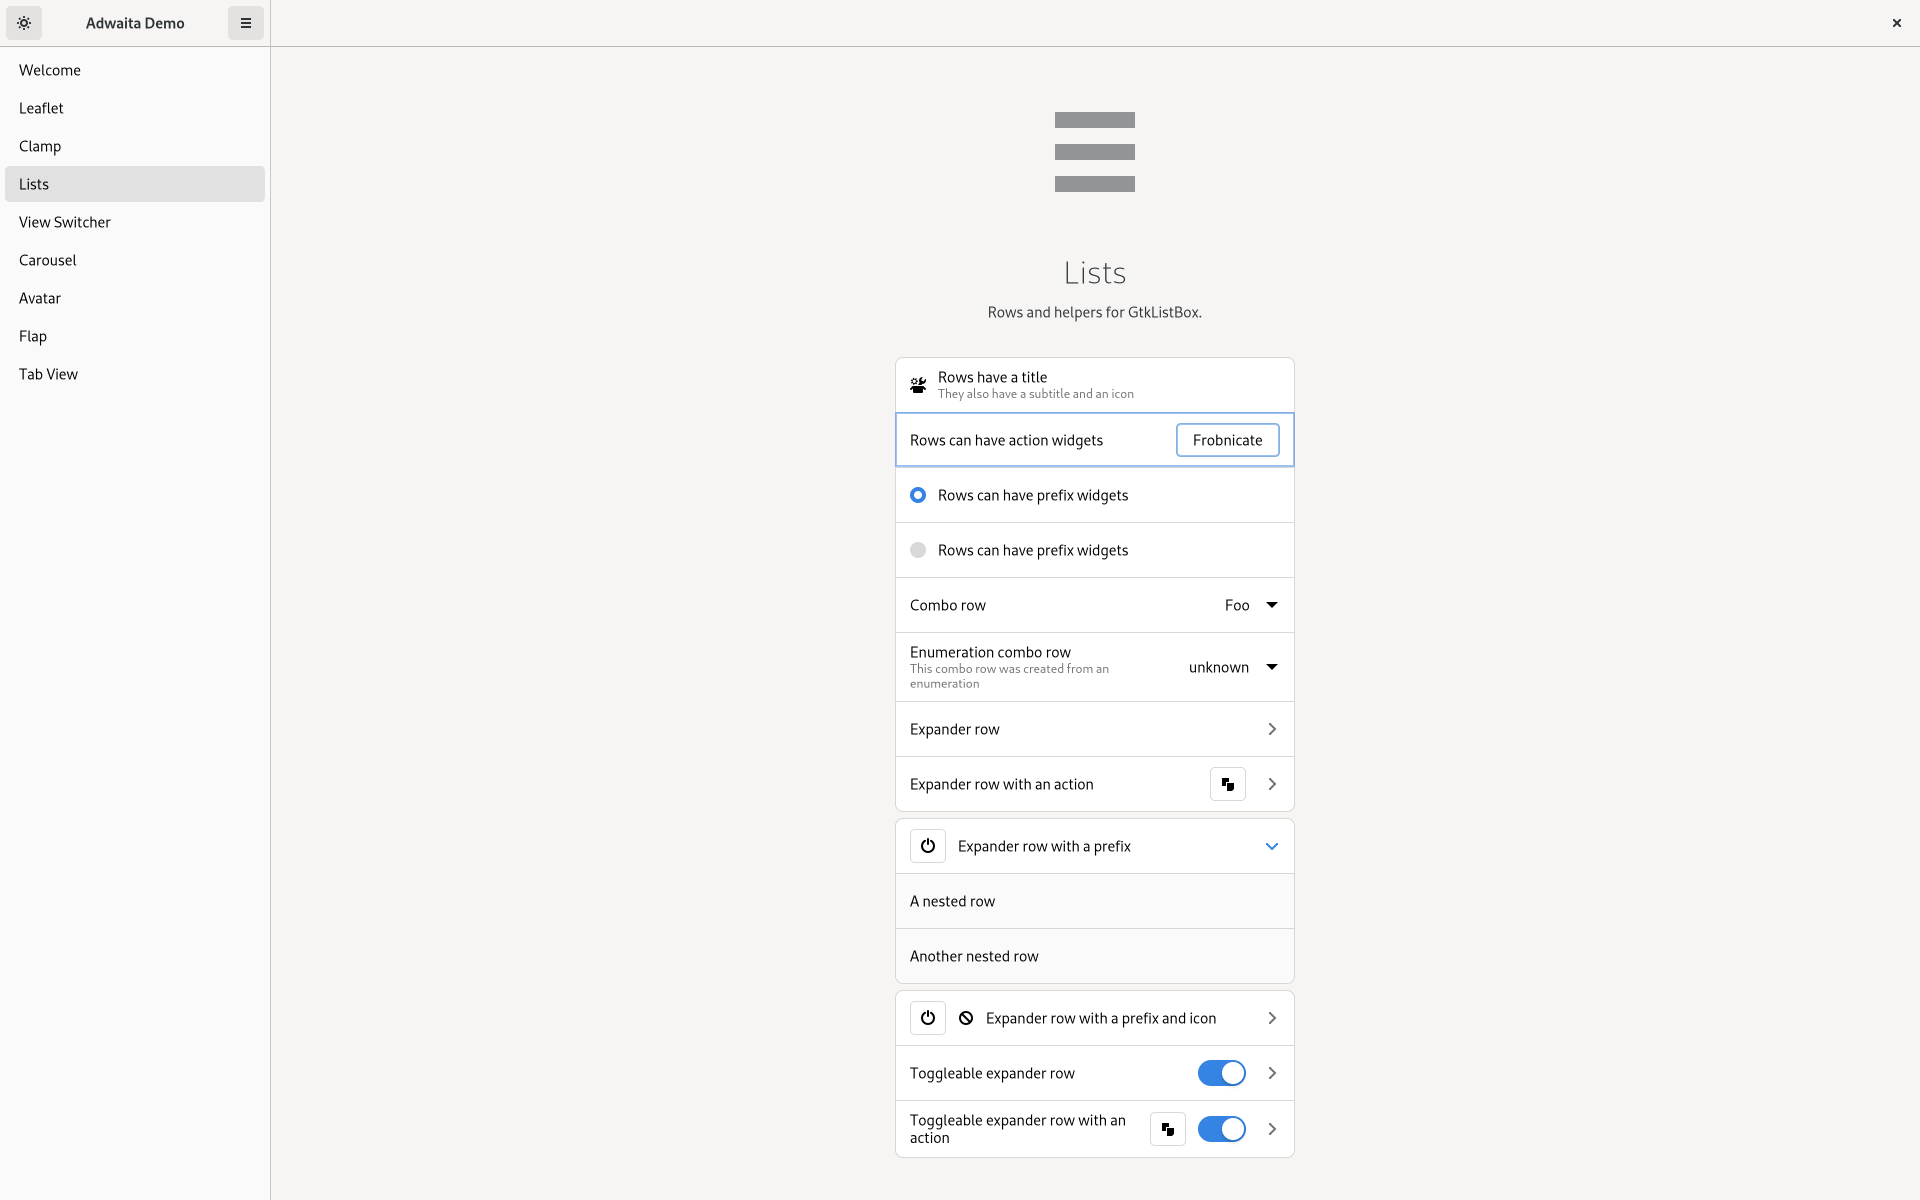Click the icon beside 'Rows have a title'
The width and height of the screenshot is (1920, 1200).
click(918, 385)
